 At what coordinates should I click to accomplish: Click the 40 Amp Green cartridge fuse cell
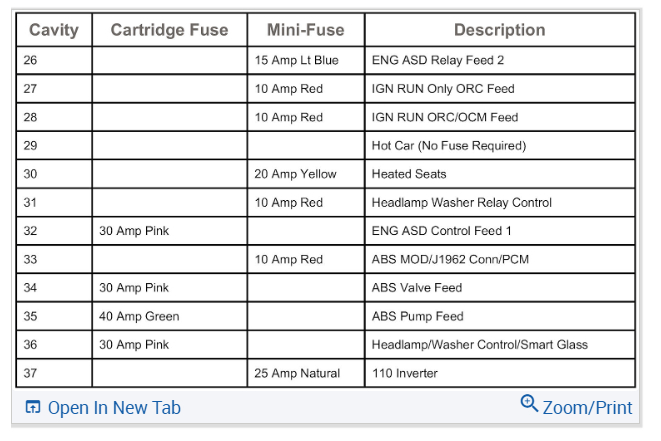(139, 317)
